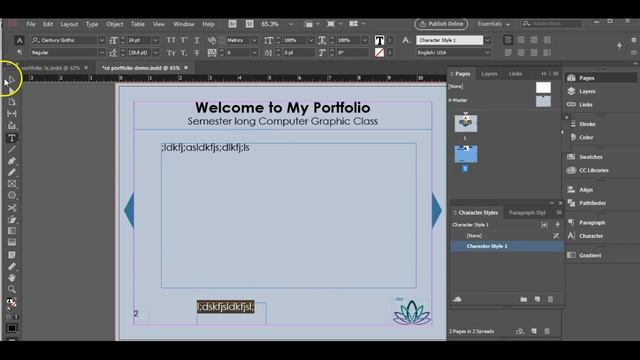Open the File menu

tap(31, 24)
